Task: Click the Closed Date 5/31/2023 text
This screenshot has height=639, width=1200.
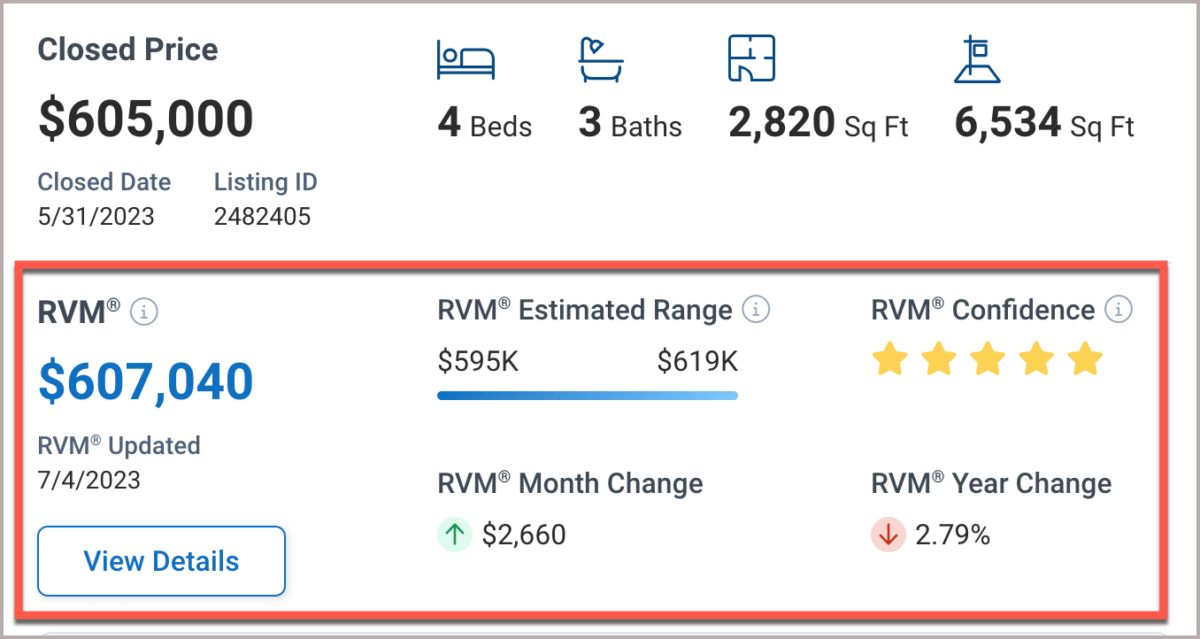Action: pos(96,216)
